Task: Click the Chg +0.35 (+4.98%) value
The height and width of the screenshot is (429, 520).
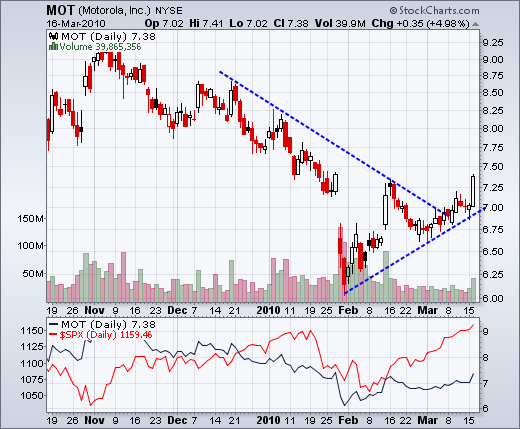Action: [x=420, y=23]
